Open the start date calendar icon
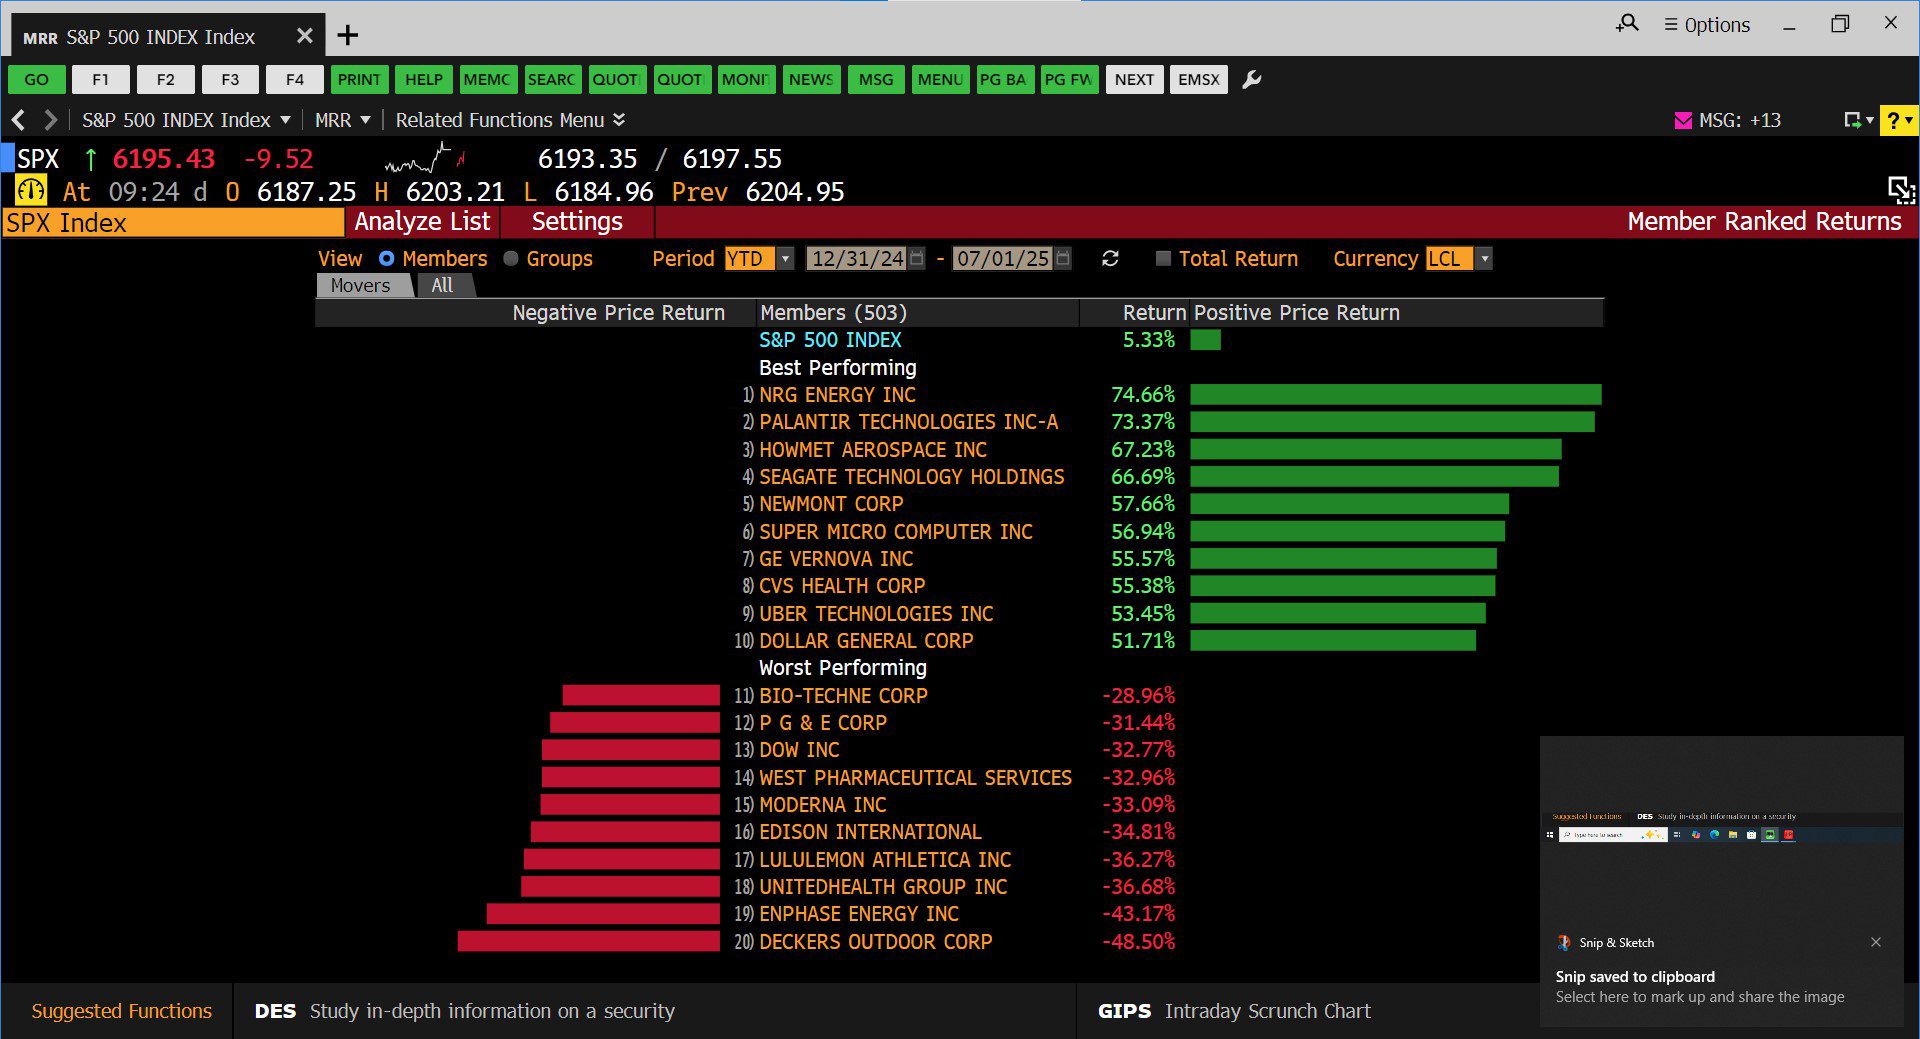Screen dimensions: 1920x1039 pyautogui.click(x=917, y=258)
